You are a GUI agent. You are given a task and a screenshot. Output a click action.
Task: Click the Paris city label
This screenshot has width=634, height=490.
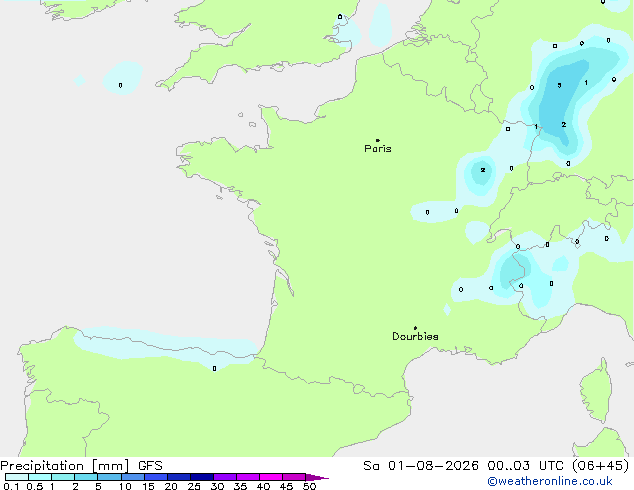(x=378, y=149)
